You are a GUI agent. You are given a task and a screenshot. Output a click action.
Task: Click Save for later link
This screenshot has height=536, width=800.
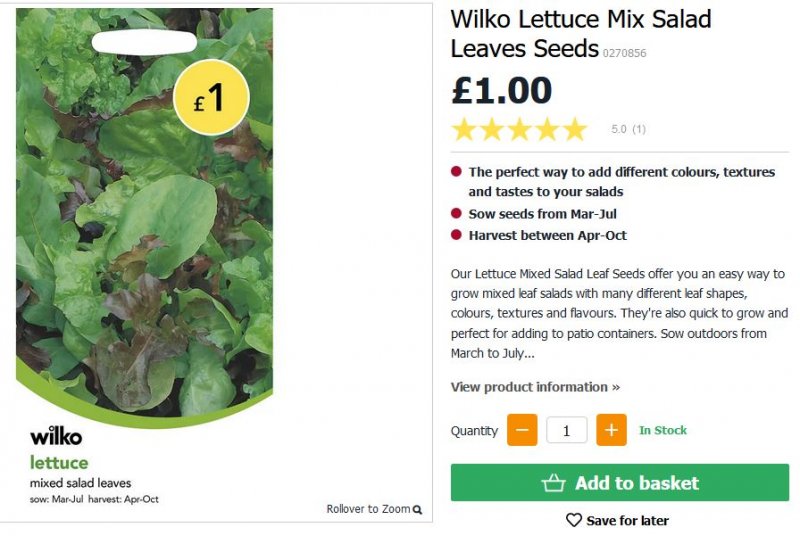(627, 520)
